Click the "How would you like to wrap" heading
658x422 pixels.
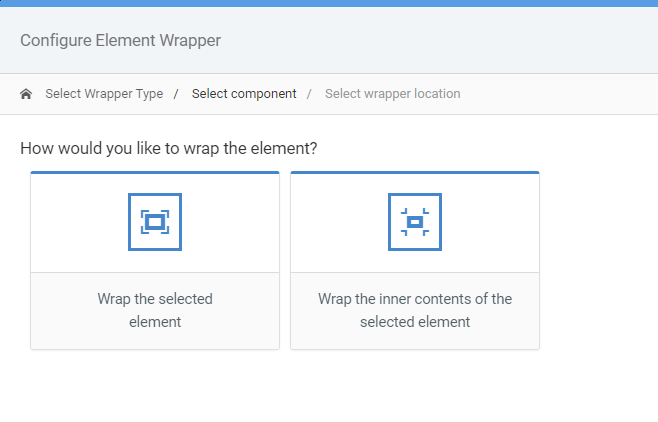click(169, 148)
